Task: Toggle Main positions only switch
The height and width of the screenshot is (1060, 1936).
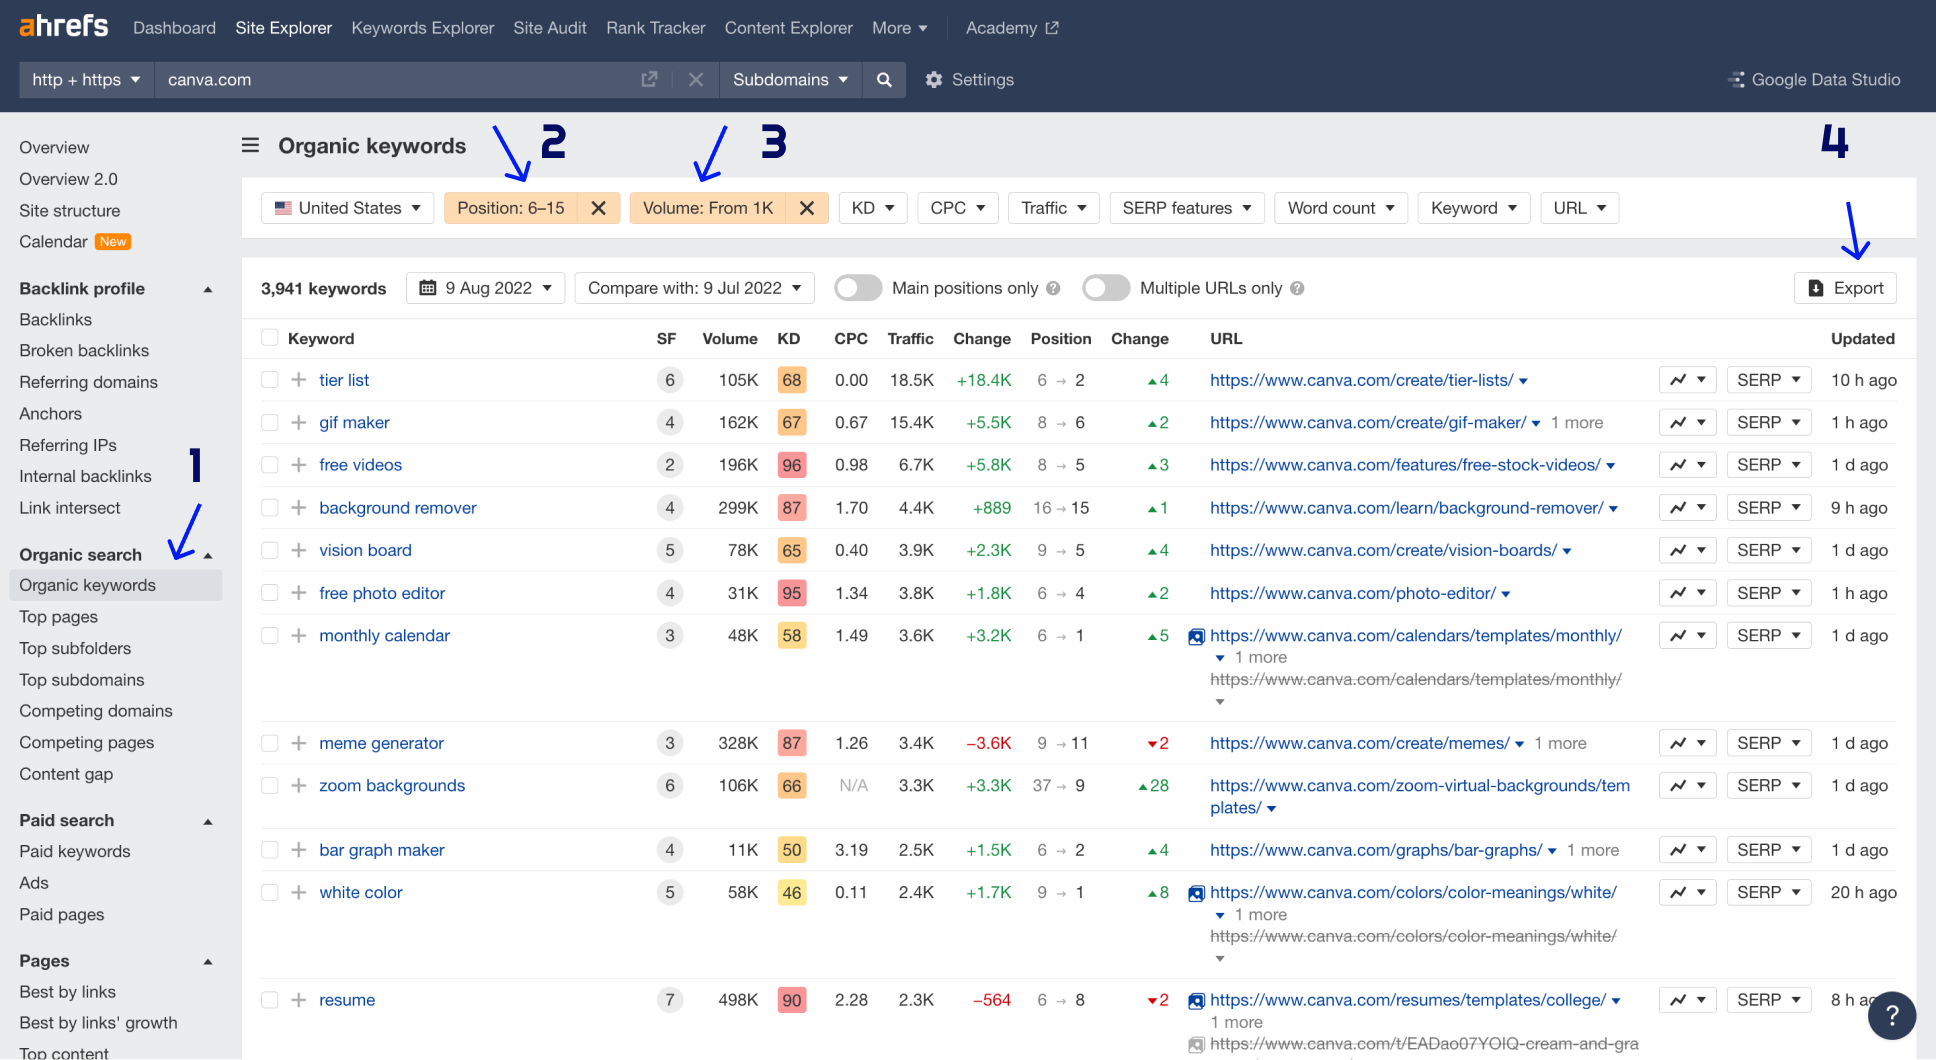Action: tap(858, 288)
